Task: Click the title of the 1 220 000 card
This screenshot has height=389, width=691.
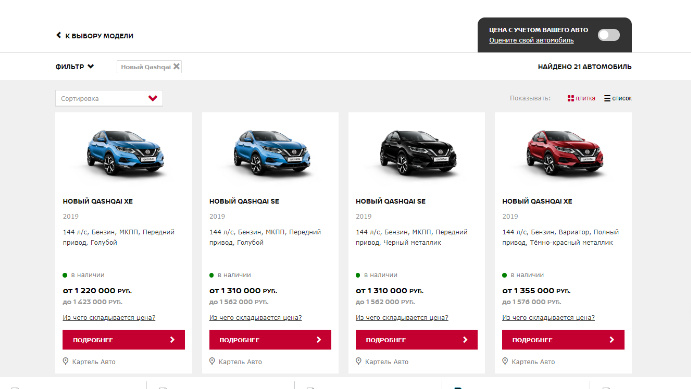Action: (97, 201)
